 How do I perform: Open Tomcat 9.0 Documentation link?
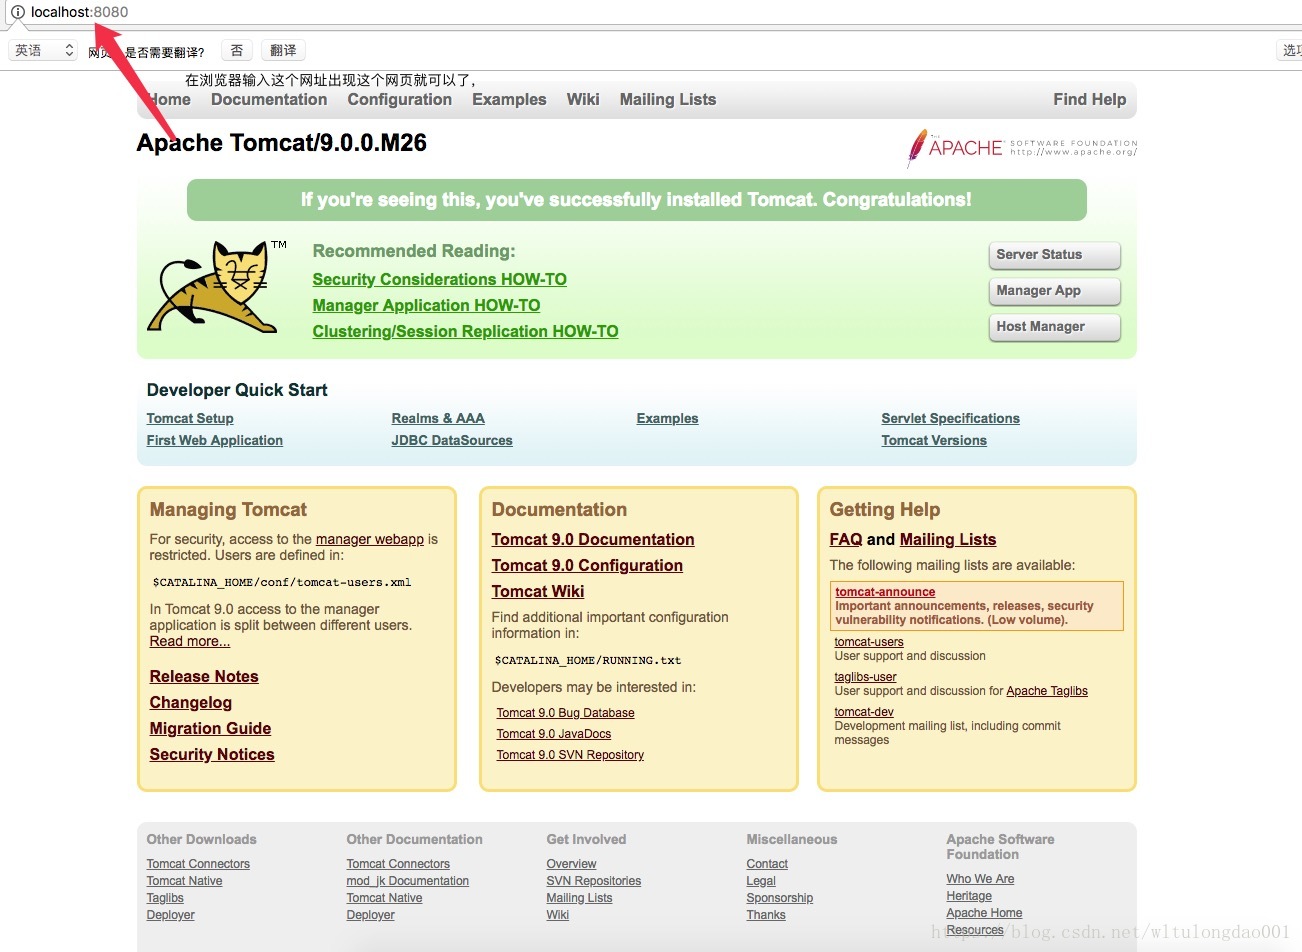tap(593, 539)
